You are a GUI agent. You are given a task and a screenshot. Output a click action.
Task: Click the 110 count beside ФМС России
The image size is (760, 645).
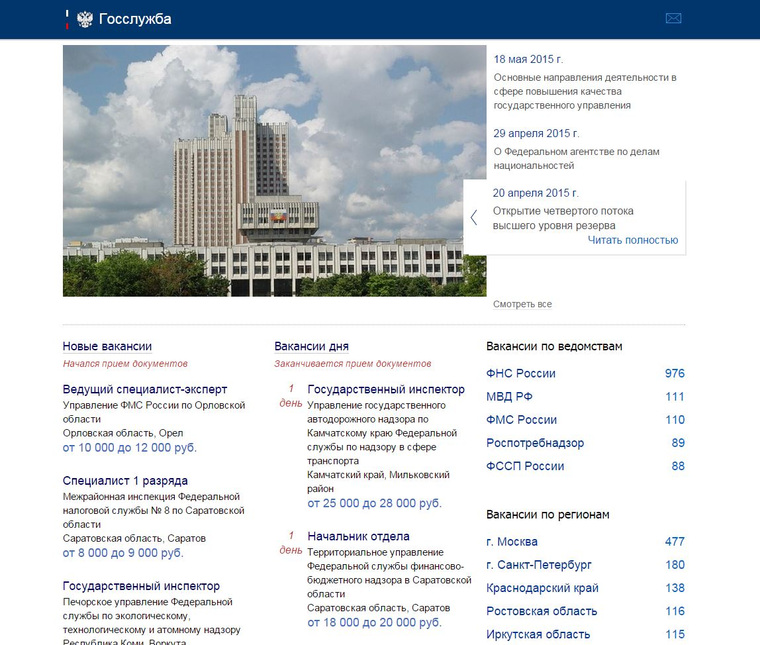pos(675,420)
